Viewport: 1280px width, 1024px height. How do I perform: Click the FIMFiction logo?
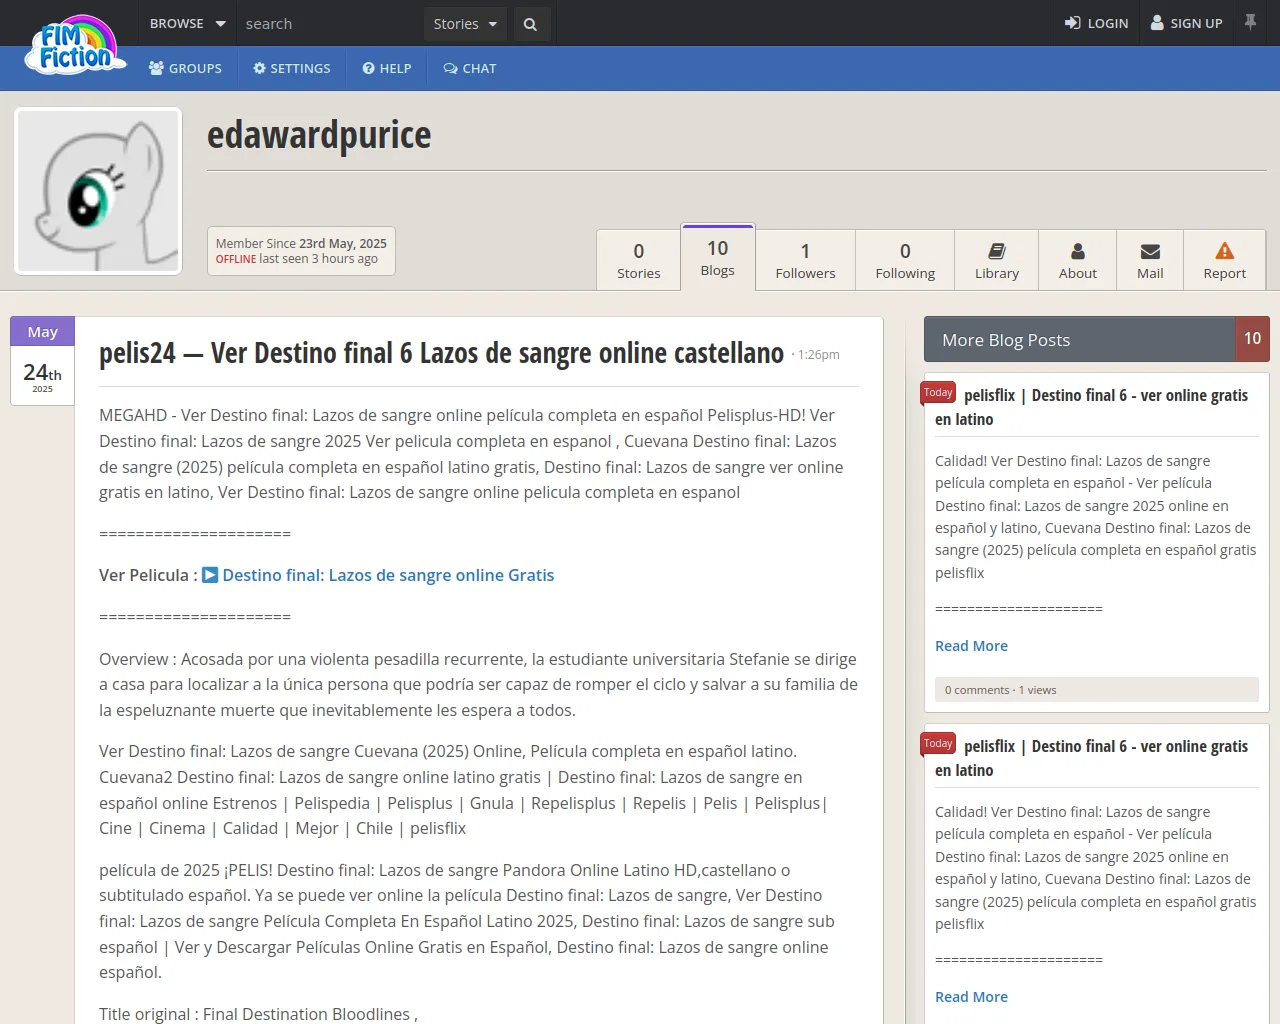point(76,45)
